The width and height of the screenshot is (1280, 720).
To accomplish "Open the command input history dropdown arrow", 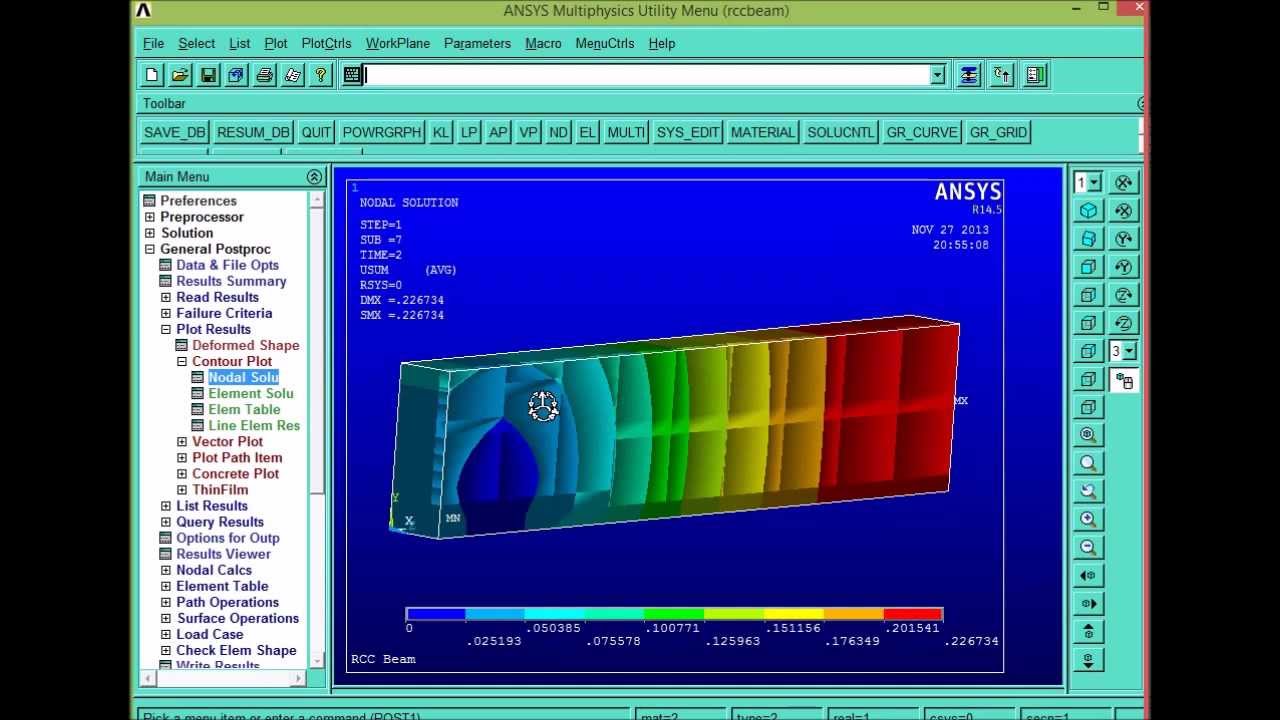I will (x=937, y=75).
